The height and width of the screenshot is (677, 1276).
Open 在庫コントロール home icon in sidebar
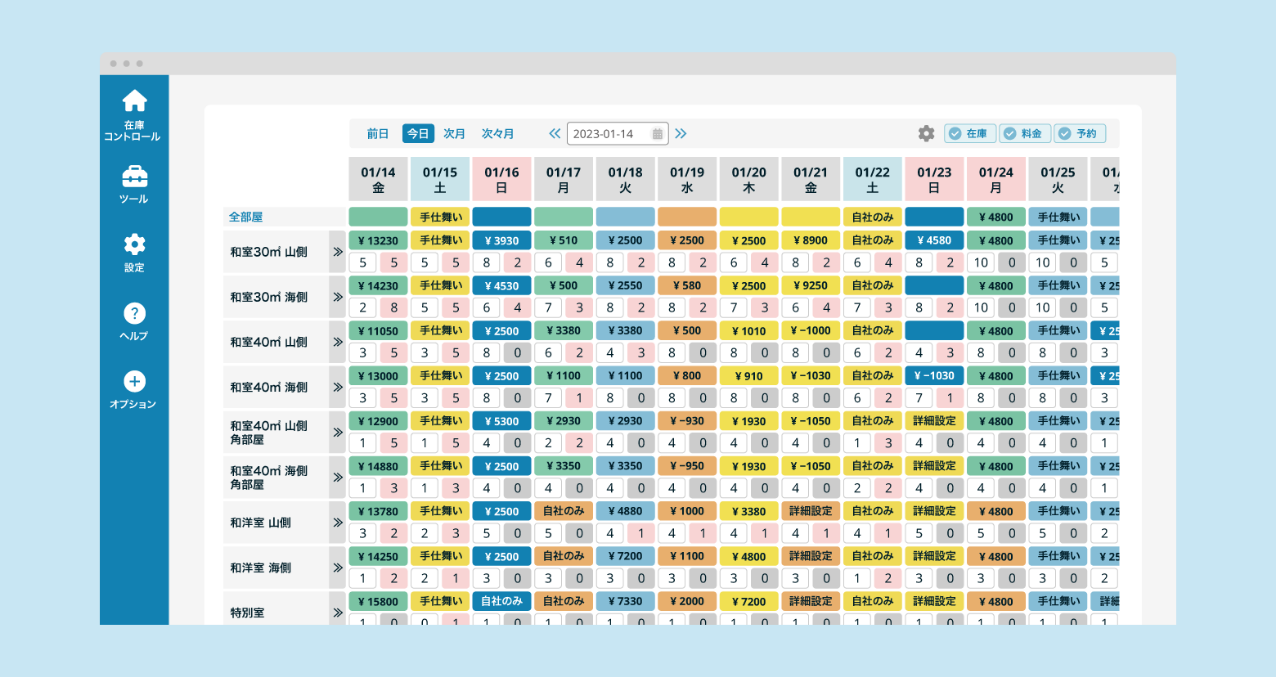[134, 101]
